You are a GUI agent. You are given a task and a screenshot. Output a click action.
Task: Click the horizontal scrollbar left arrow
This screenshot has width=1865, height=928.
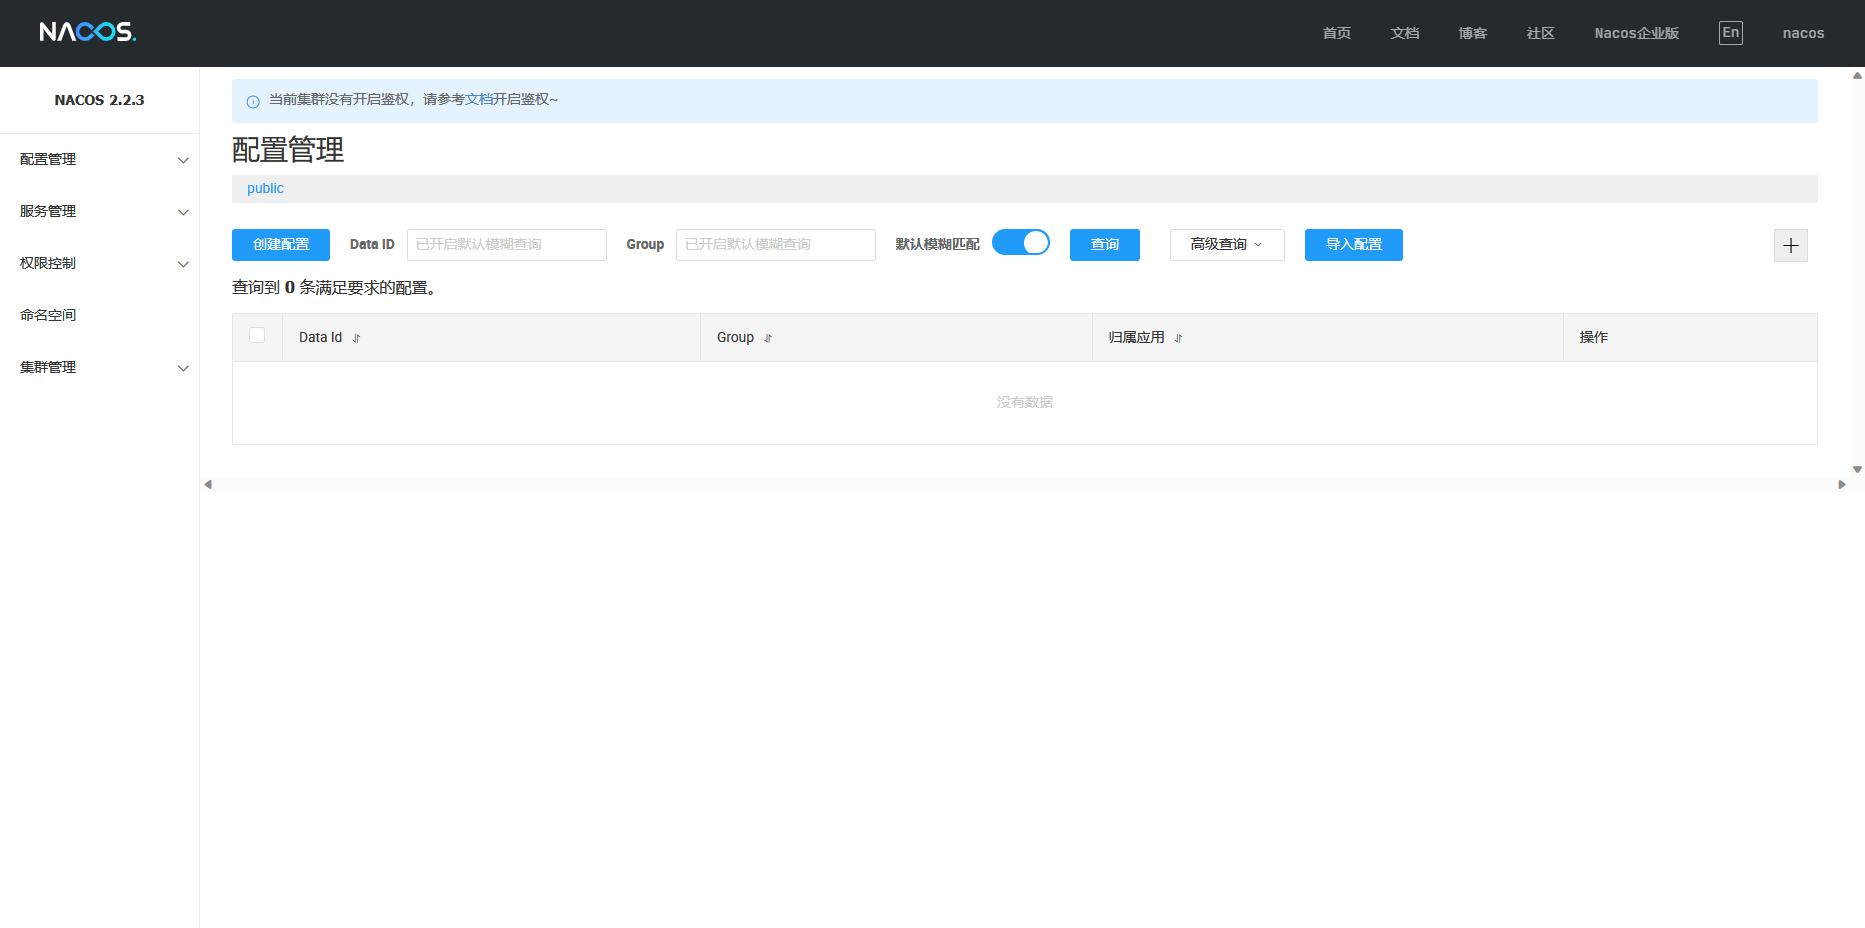point(208,484)
